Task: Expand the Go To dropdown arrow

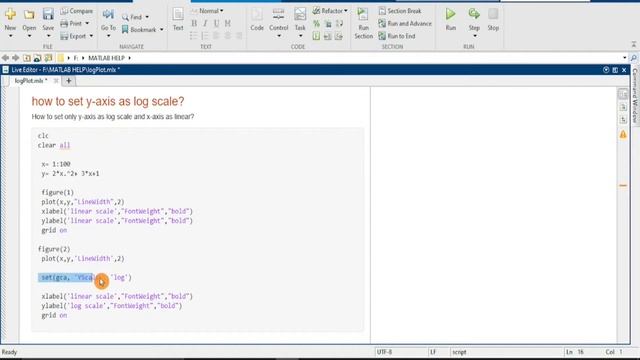Action: 108,36
